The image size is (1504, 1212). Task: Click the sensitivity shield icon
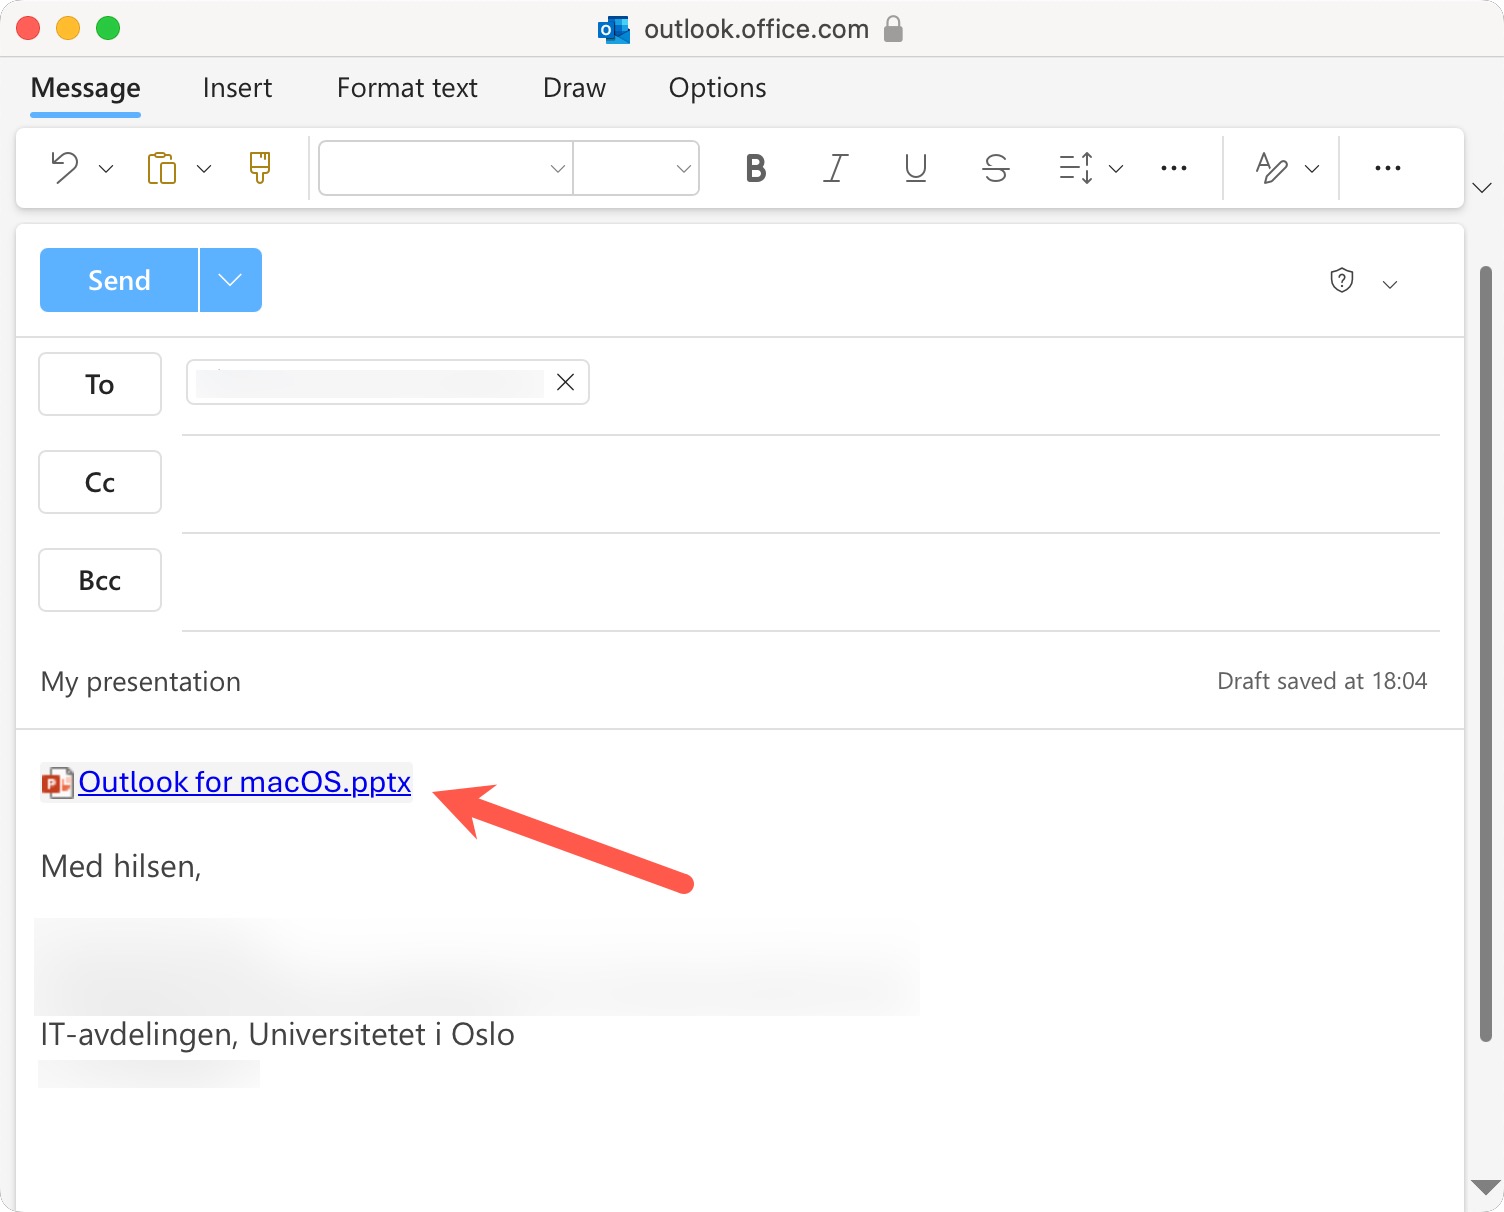(1342, 280)
